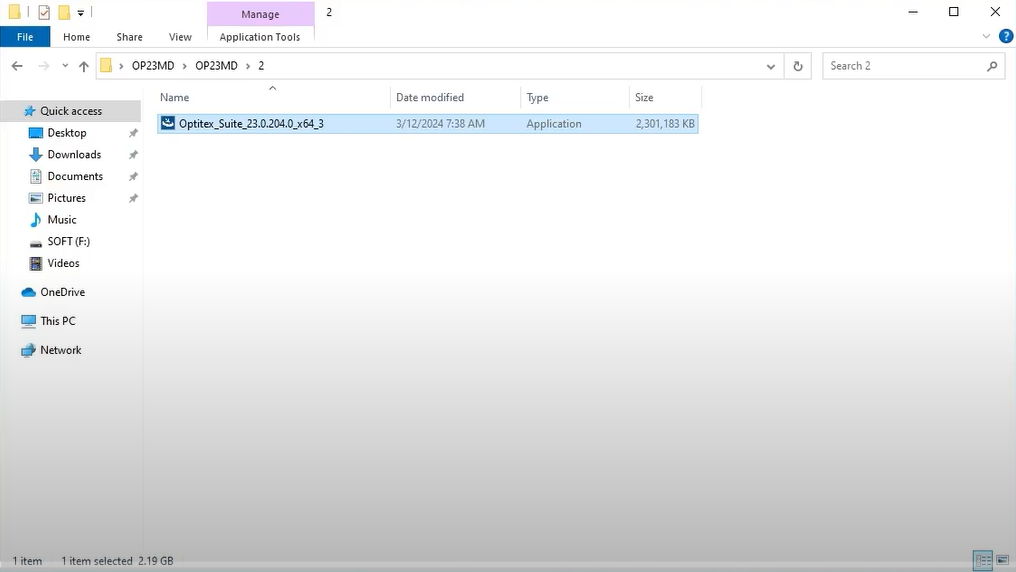Image resolution: width=1016 pixels, height=572 pixels.
Task: Open This PC in the navigation pane
Action: pyautogui.click(x=57, y=321)
